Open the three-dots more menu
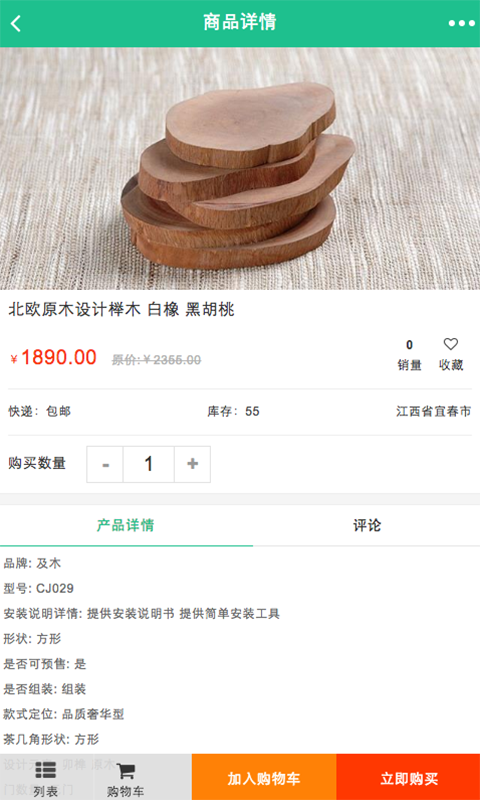The height and width of the screenshot is (800, 480). (462, 23)
